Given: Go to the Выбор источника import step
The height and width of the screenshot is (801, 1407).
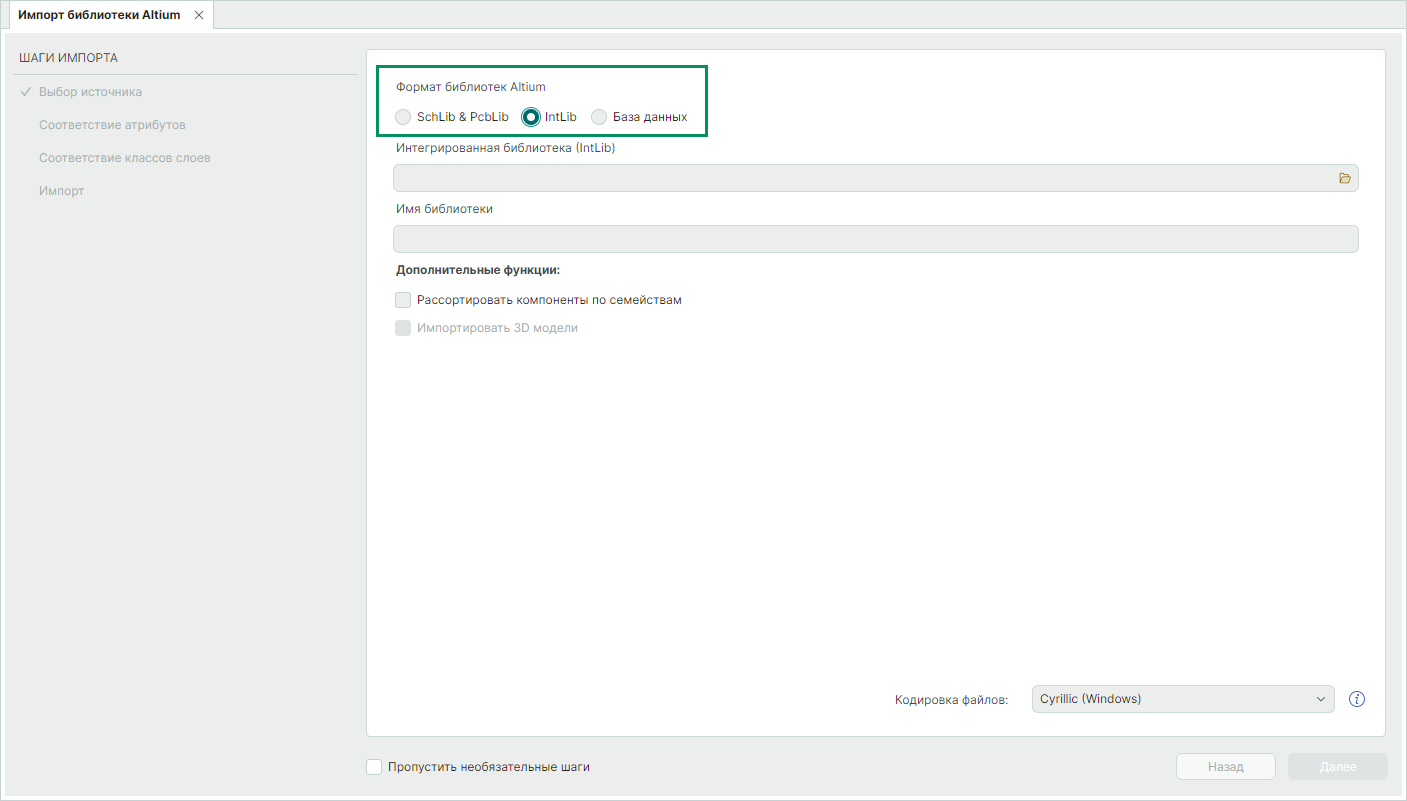Looking at the screenshot, I should tap(90, 92).
